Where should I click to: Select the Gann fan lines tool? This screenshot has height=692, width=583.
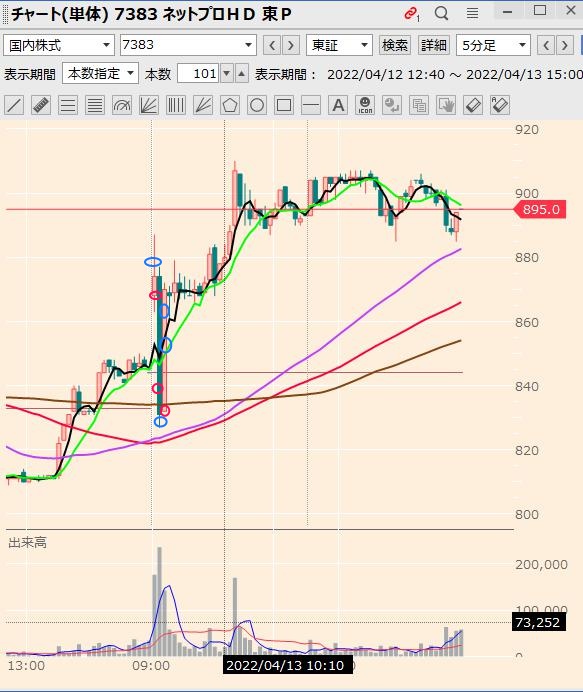click(x=203, y=105)
